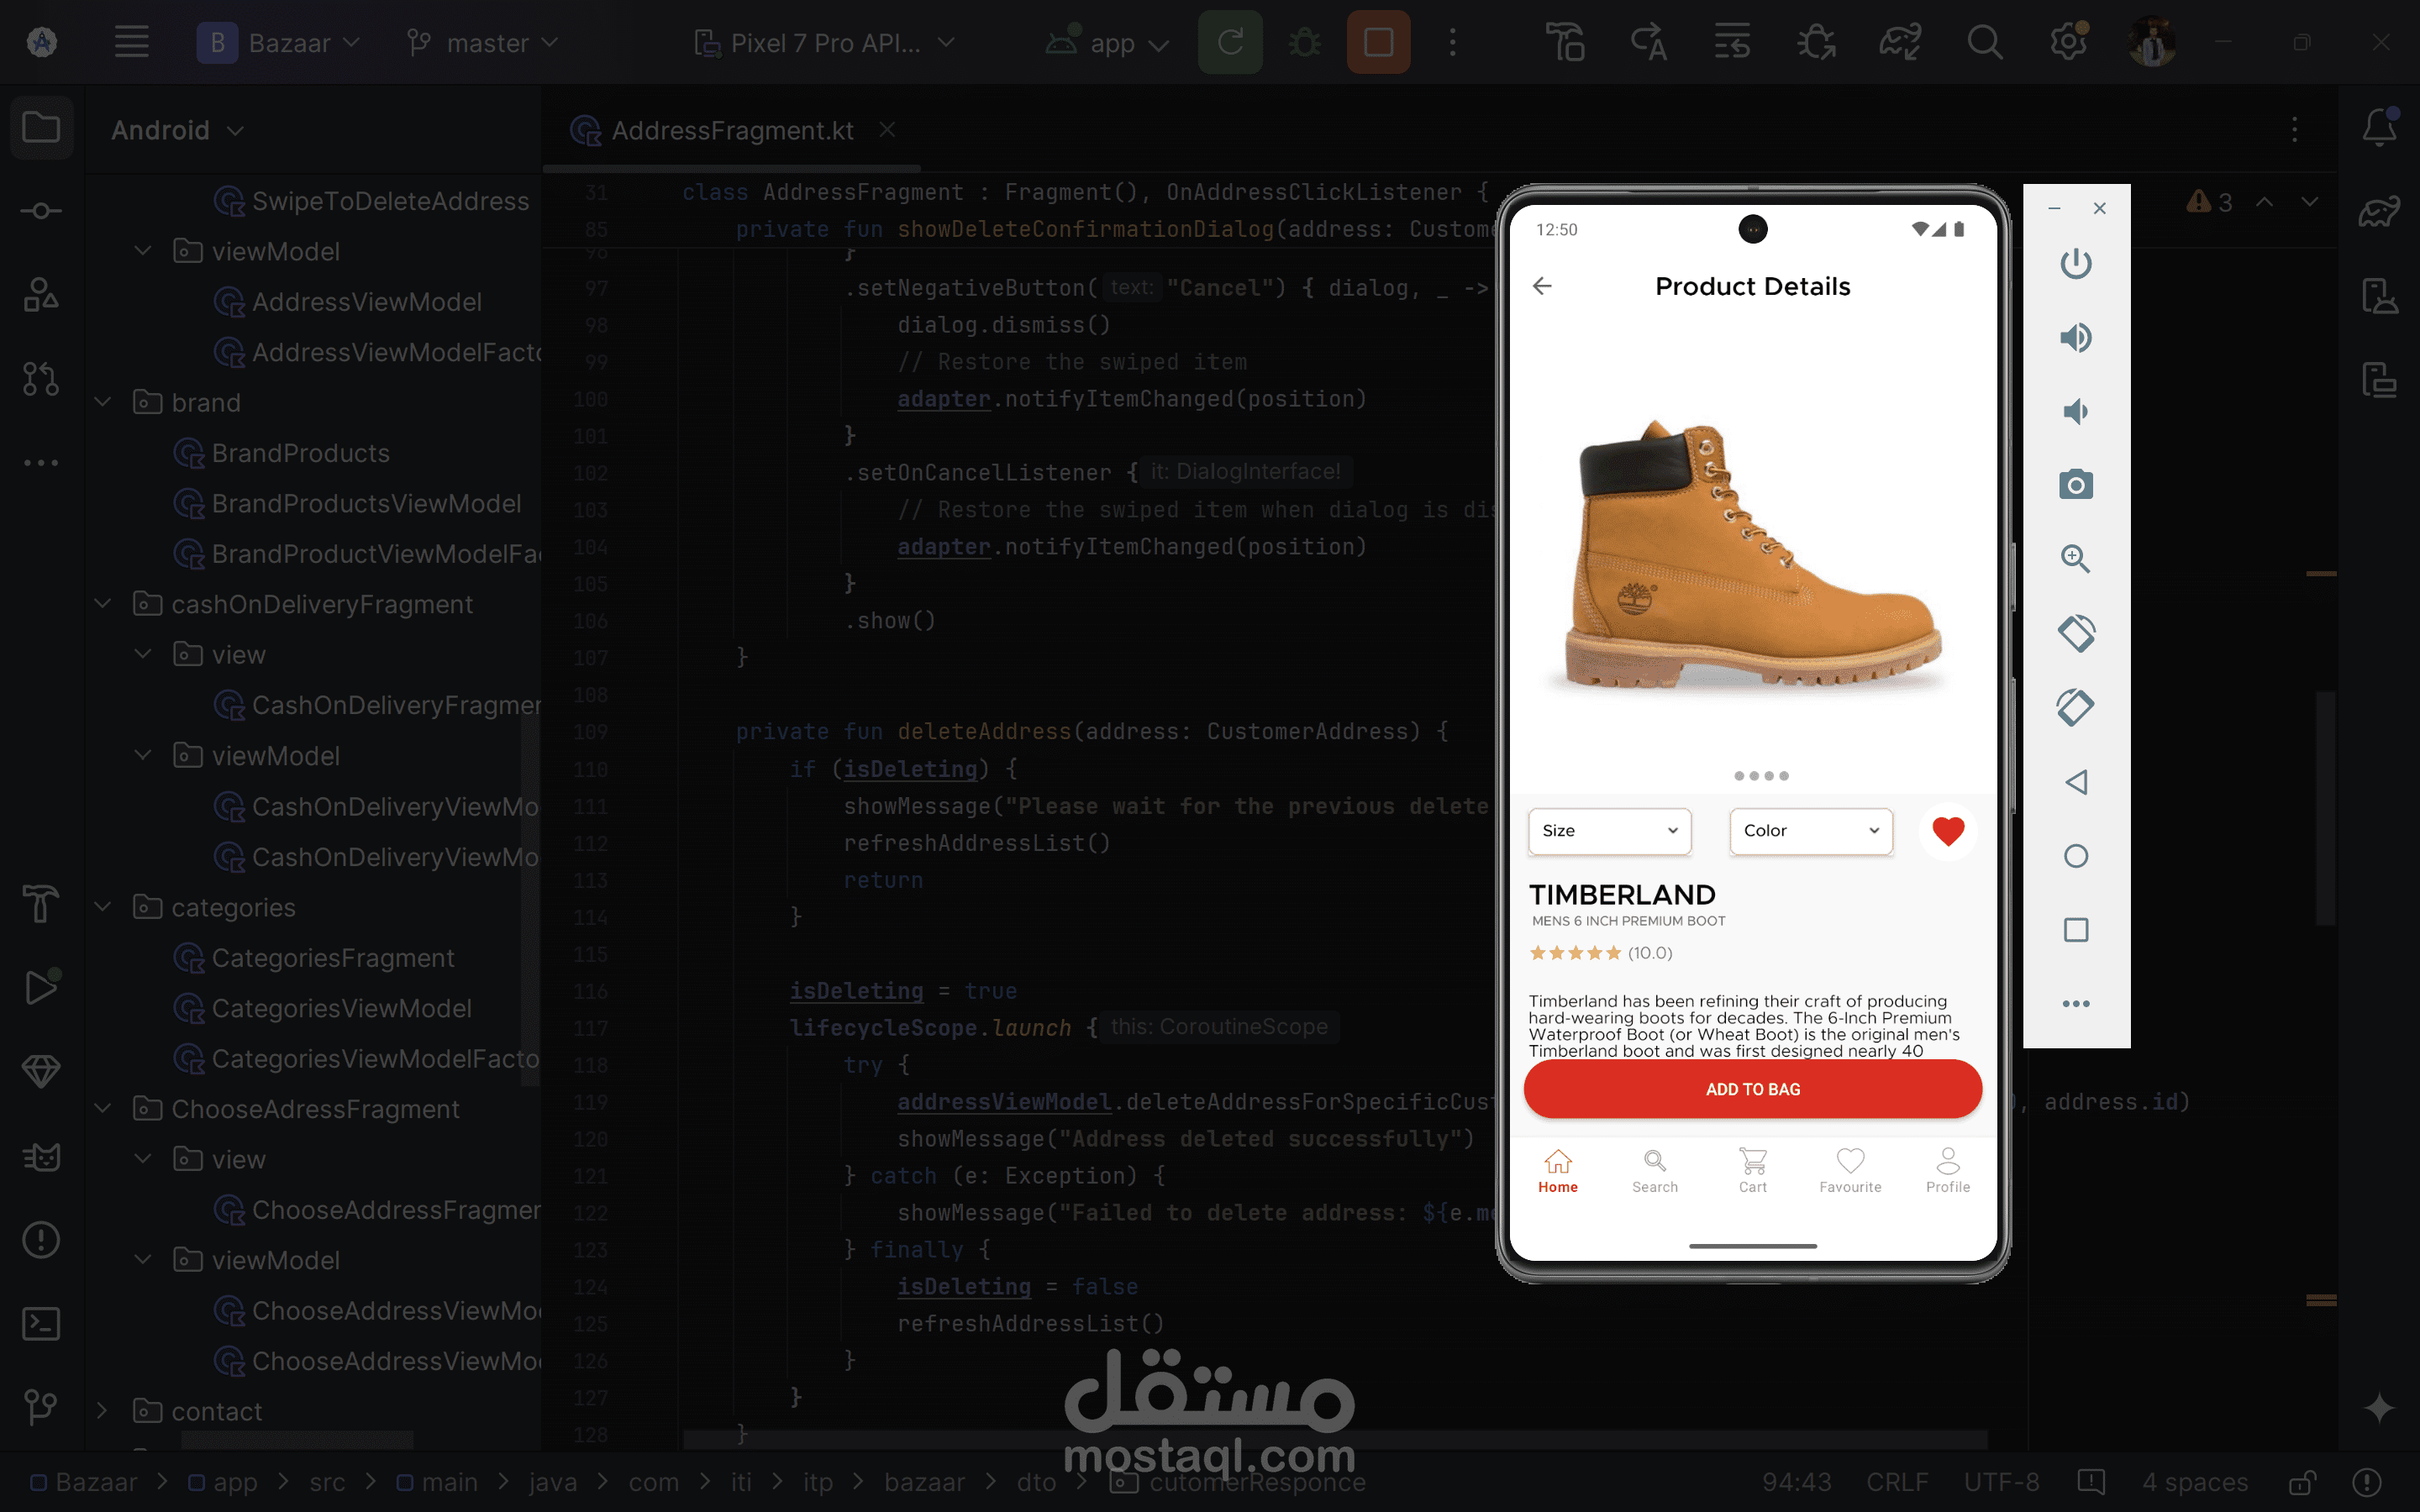Open the Terminal tool window
2420x1512 pixels.
[x=41, y=1324]
